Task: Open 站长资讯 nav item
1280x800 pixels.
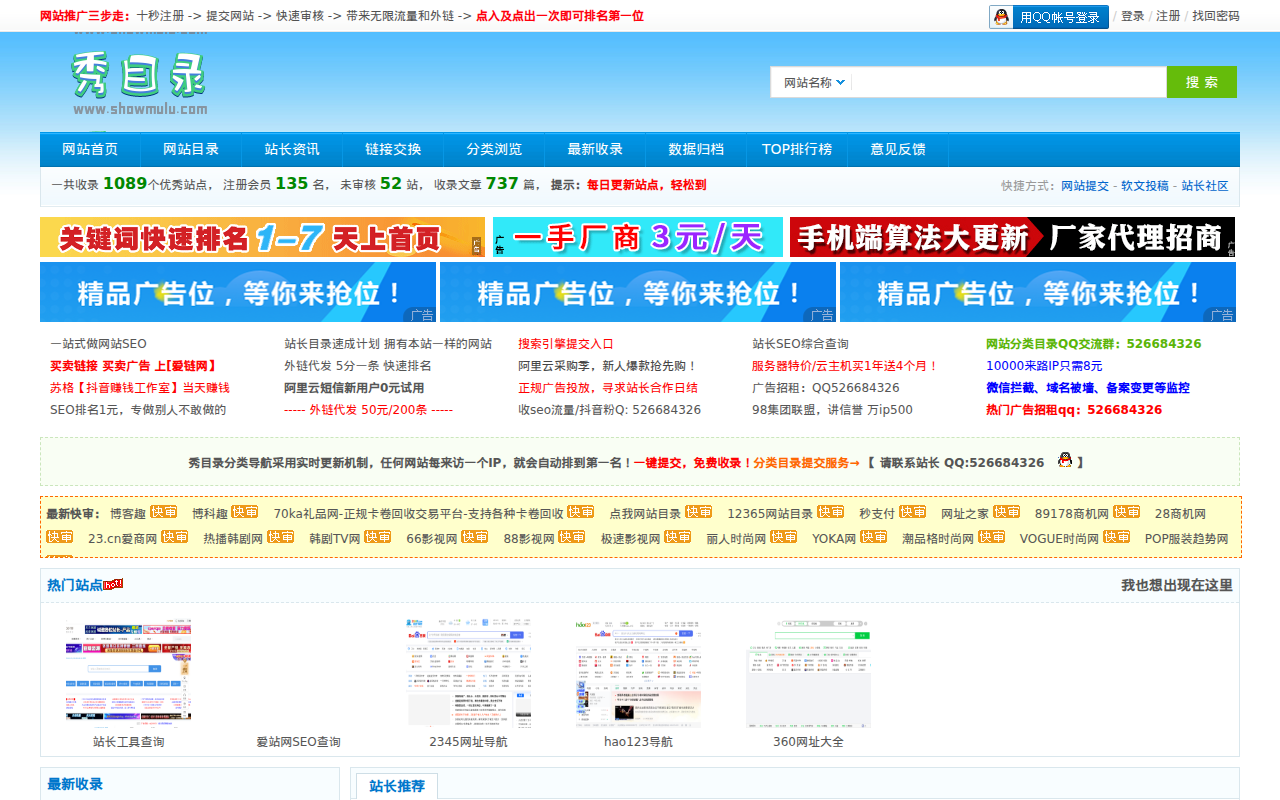Action: [292, 150]
